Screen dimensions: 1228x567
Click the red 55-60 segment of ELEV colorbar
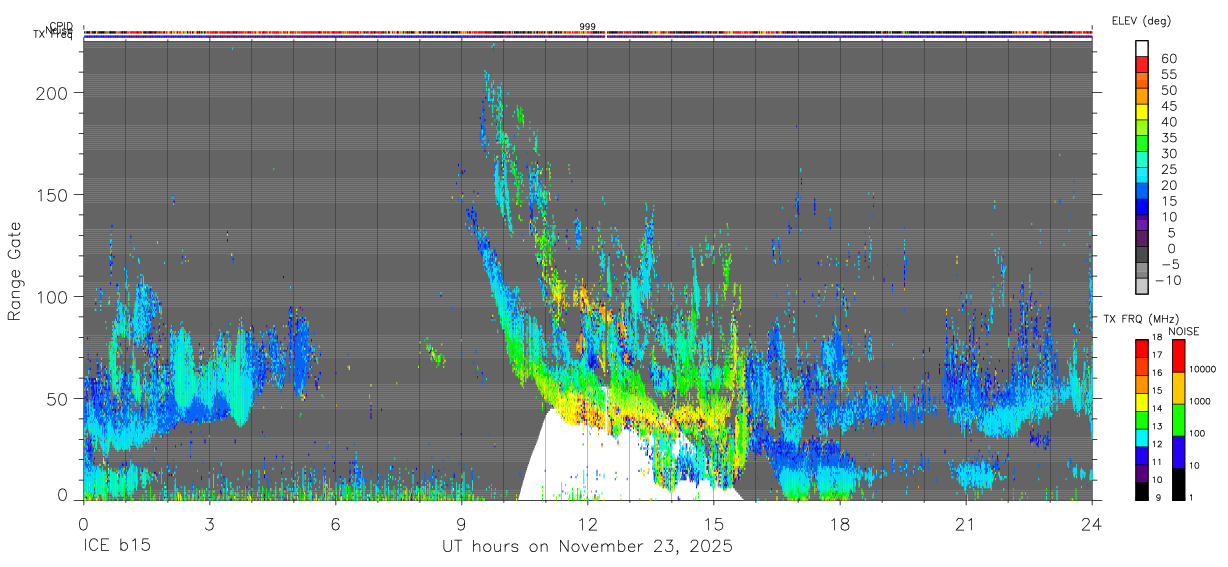coord(1142,65)
